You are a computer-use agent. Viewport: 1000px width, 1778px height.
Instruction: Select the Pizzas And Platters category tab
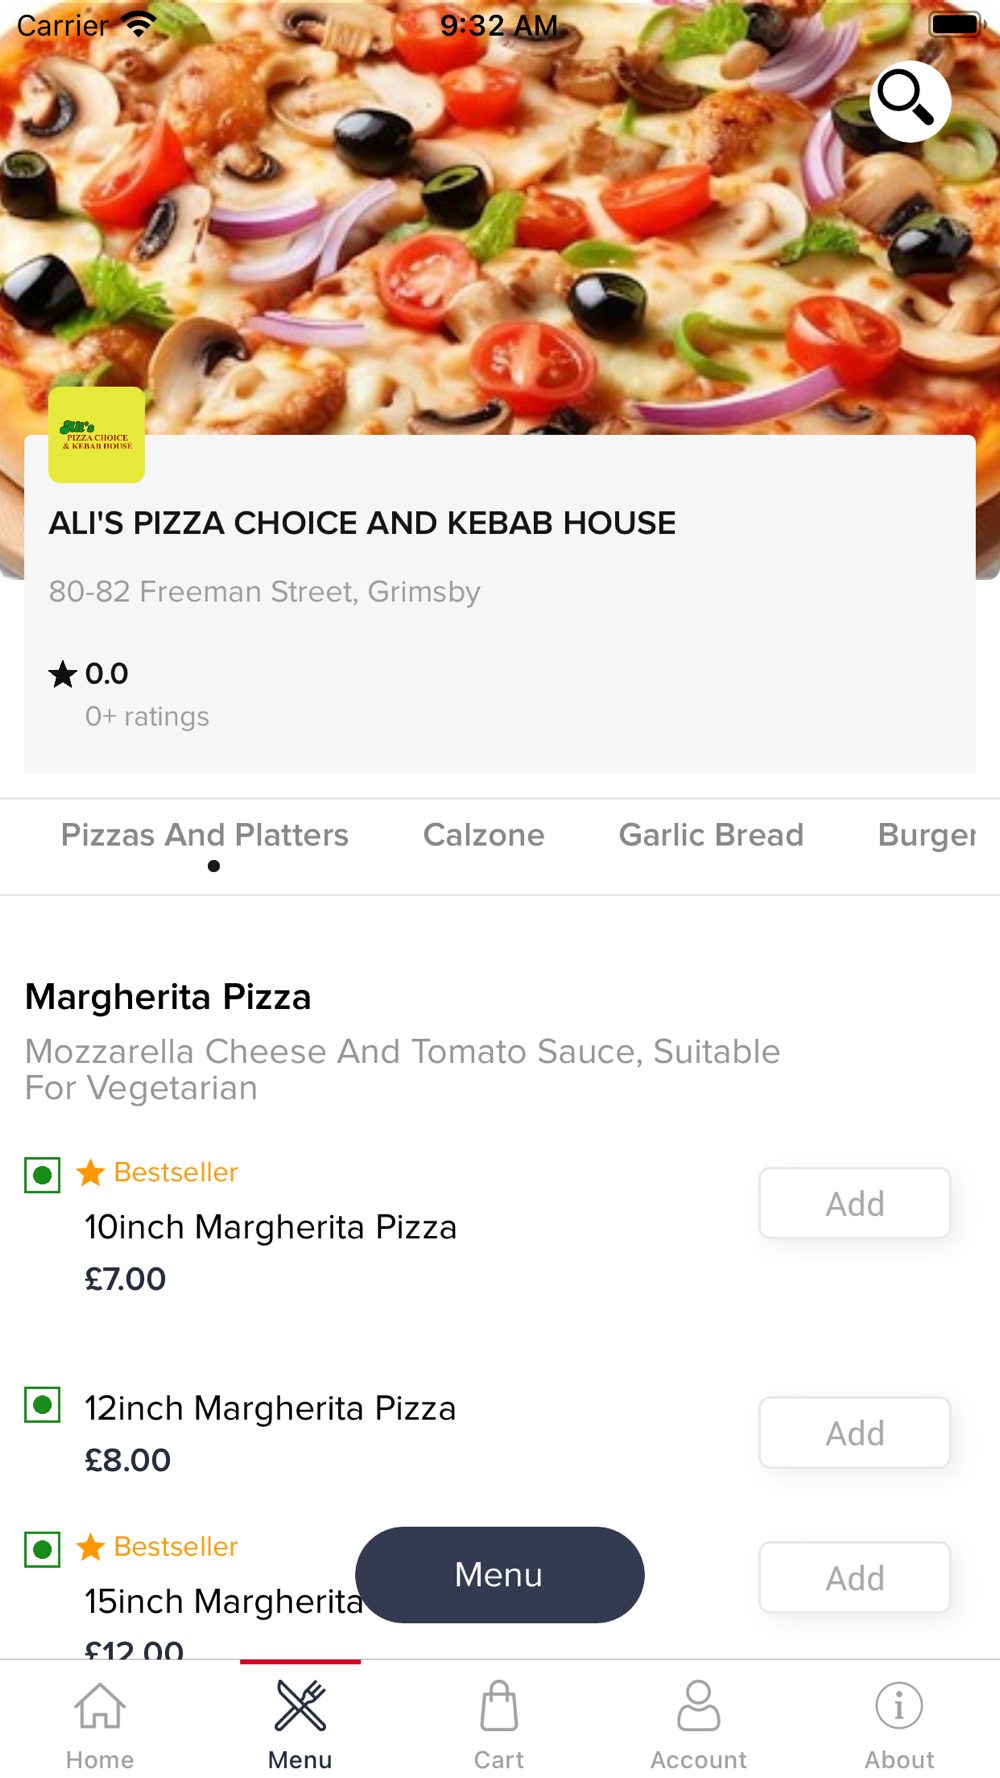tap(205, 835)
